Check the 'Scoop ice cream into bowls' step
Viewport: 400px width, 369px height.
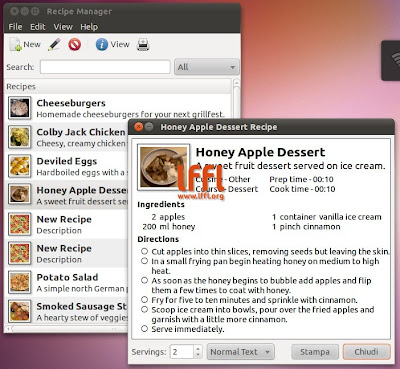tap(144, 309)
